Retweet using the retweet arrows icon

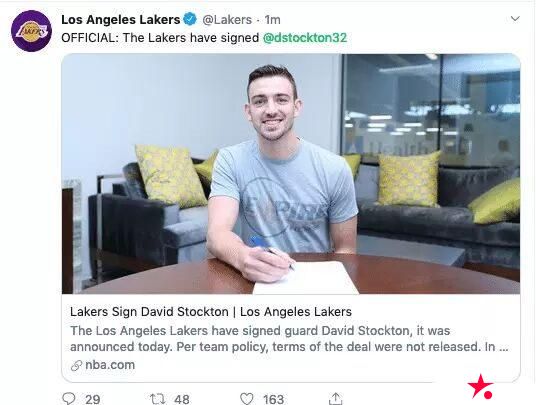click(x=158, y=399)
